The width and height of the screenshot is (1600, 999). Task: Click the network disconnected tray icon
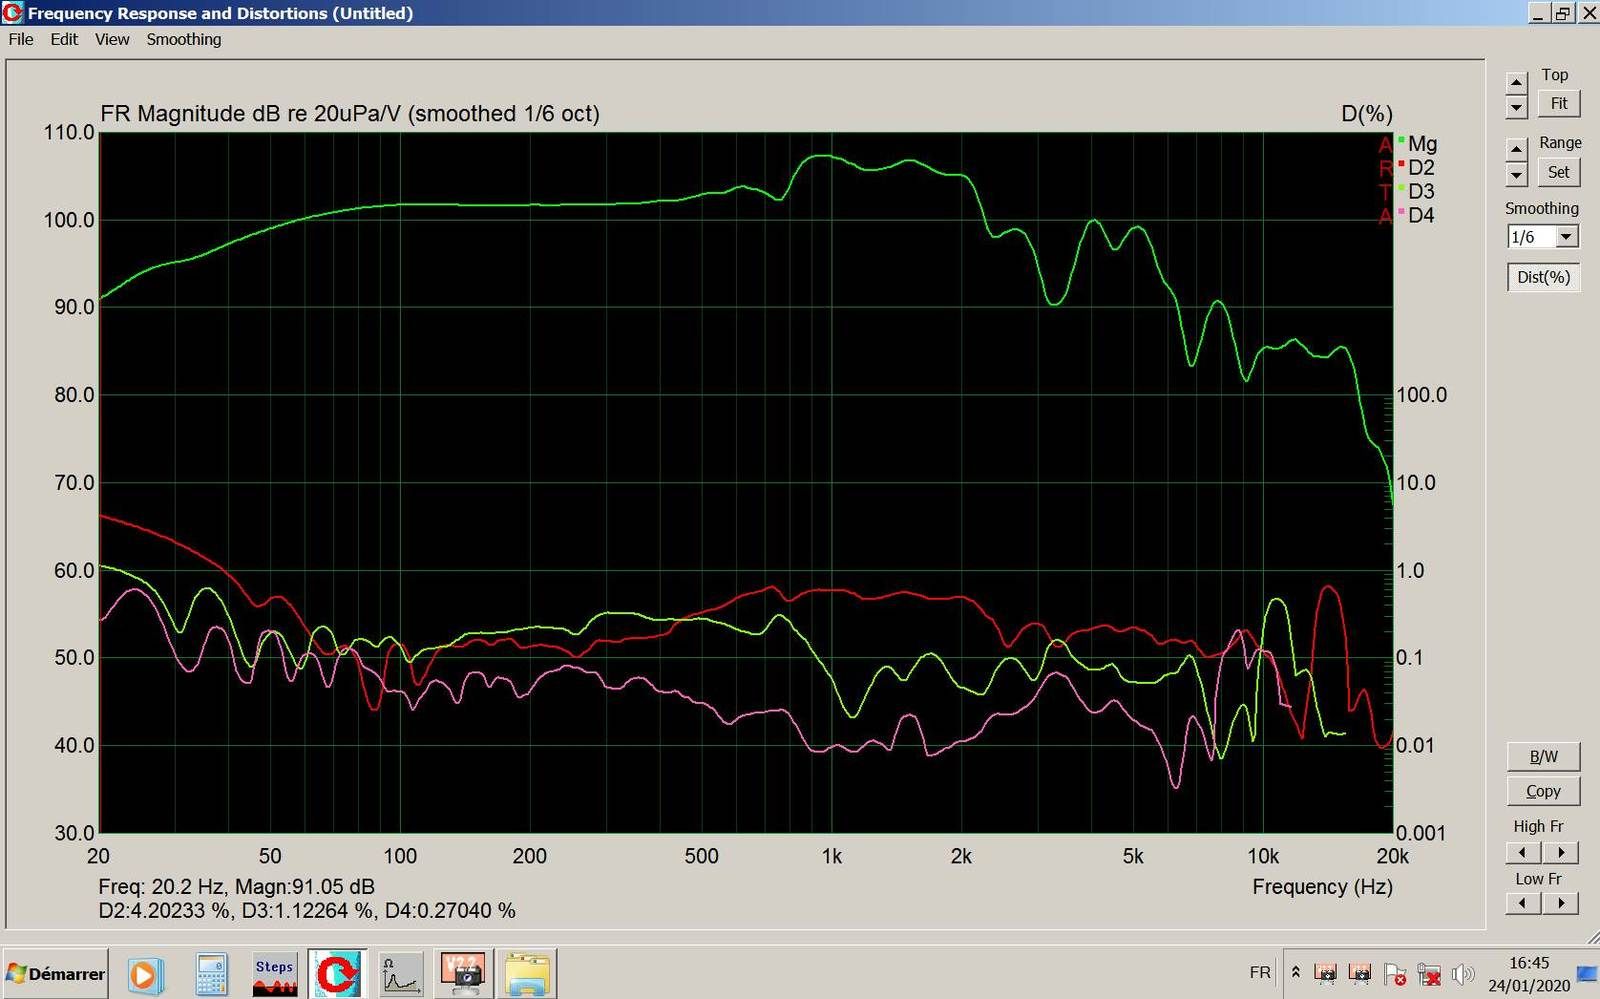(x=1429, y=974)
